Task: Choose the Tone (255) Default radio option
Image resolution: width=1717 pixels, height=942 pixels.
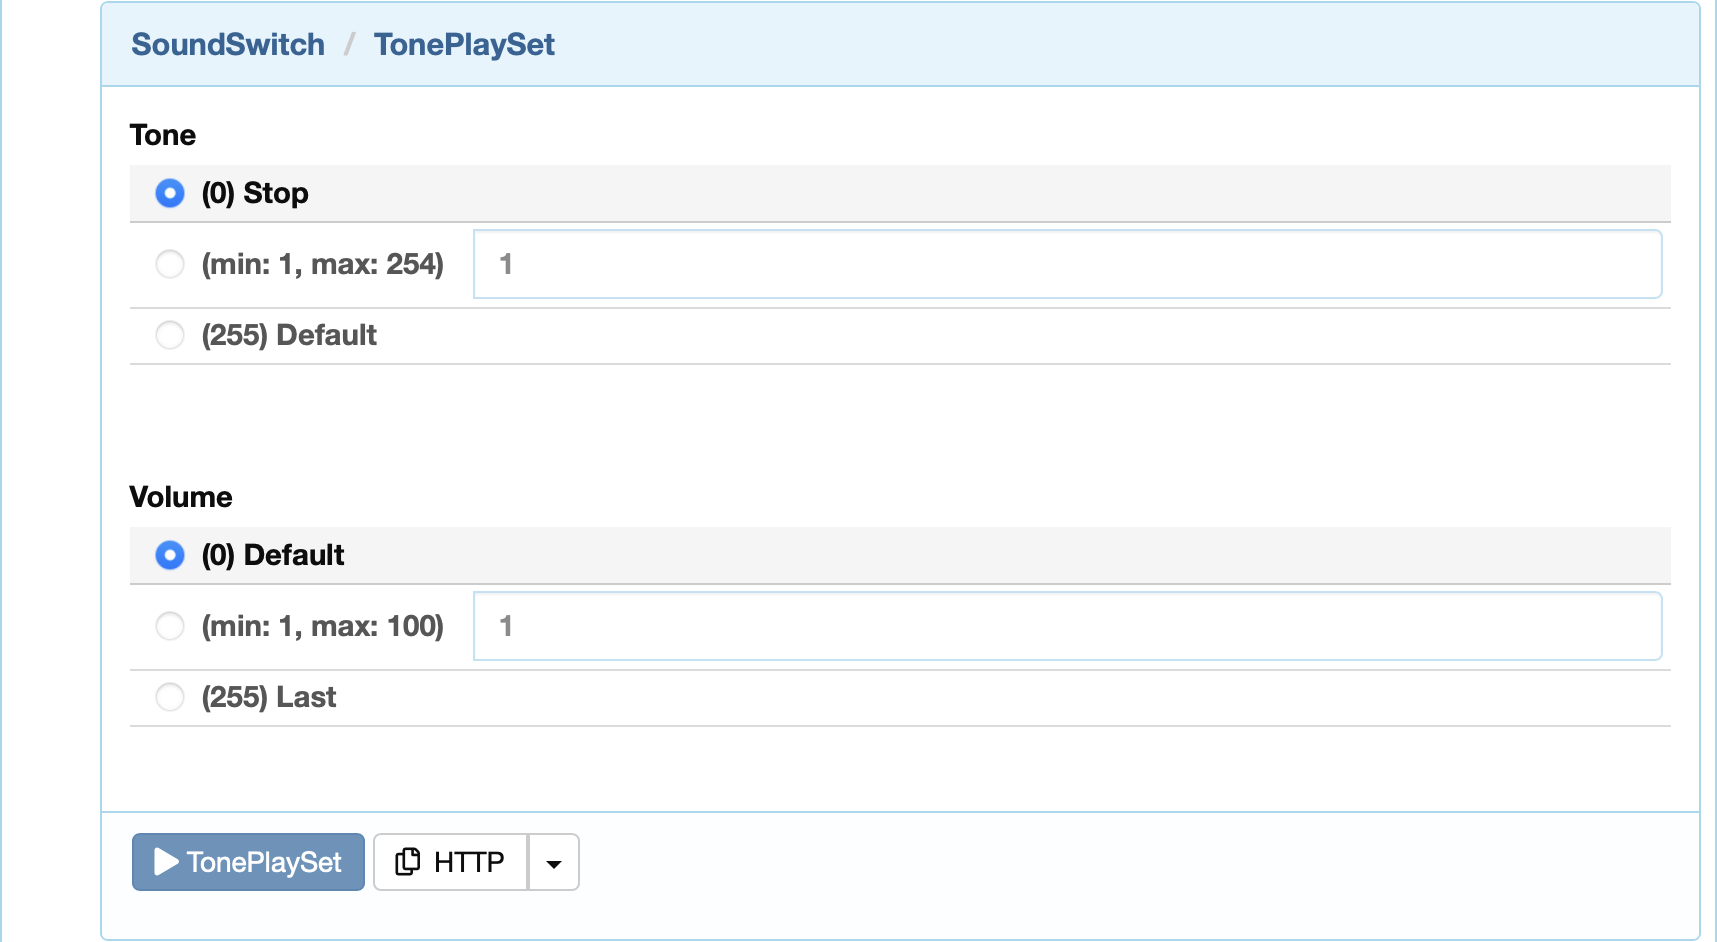Action: [x=170, y=335]
